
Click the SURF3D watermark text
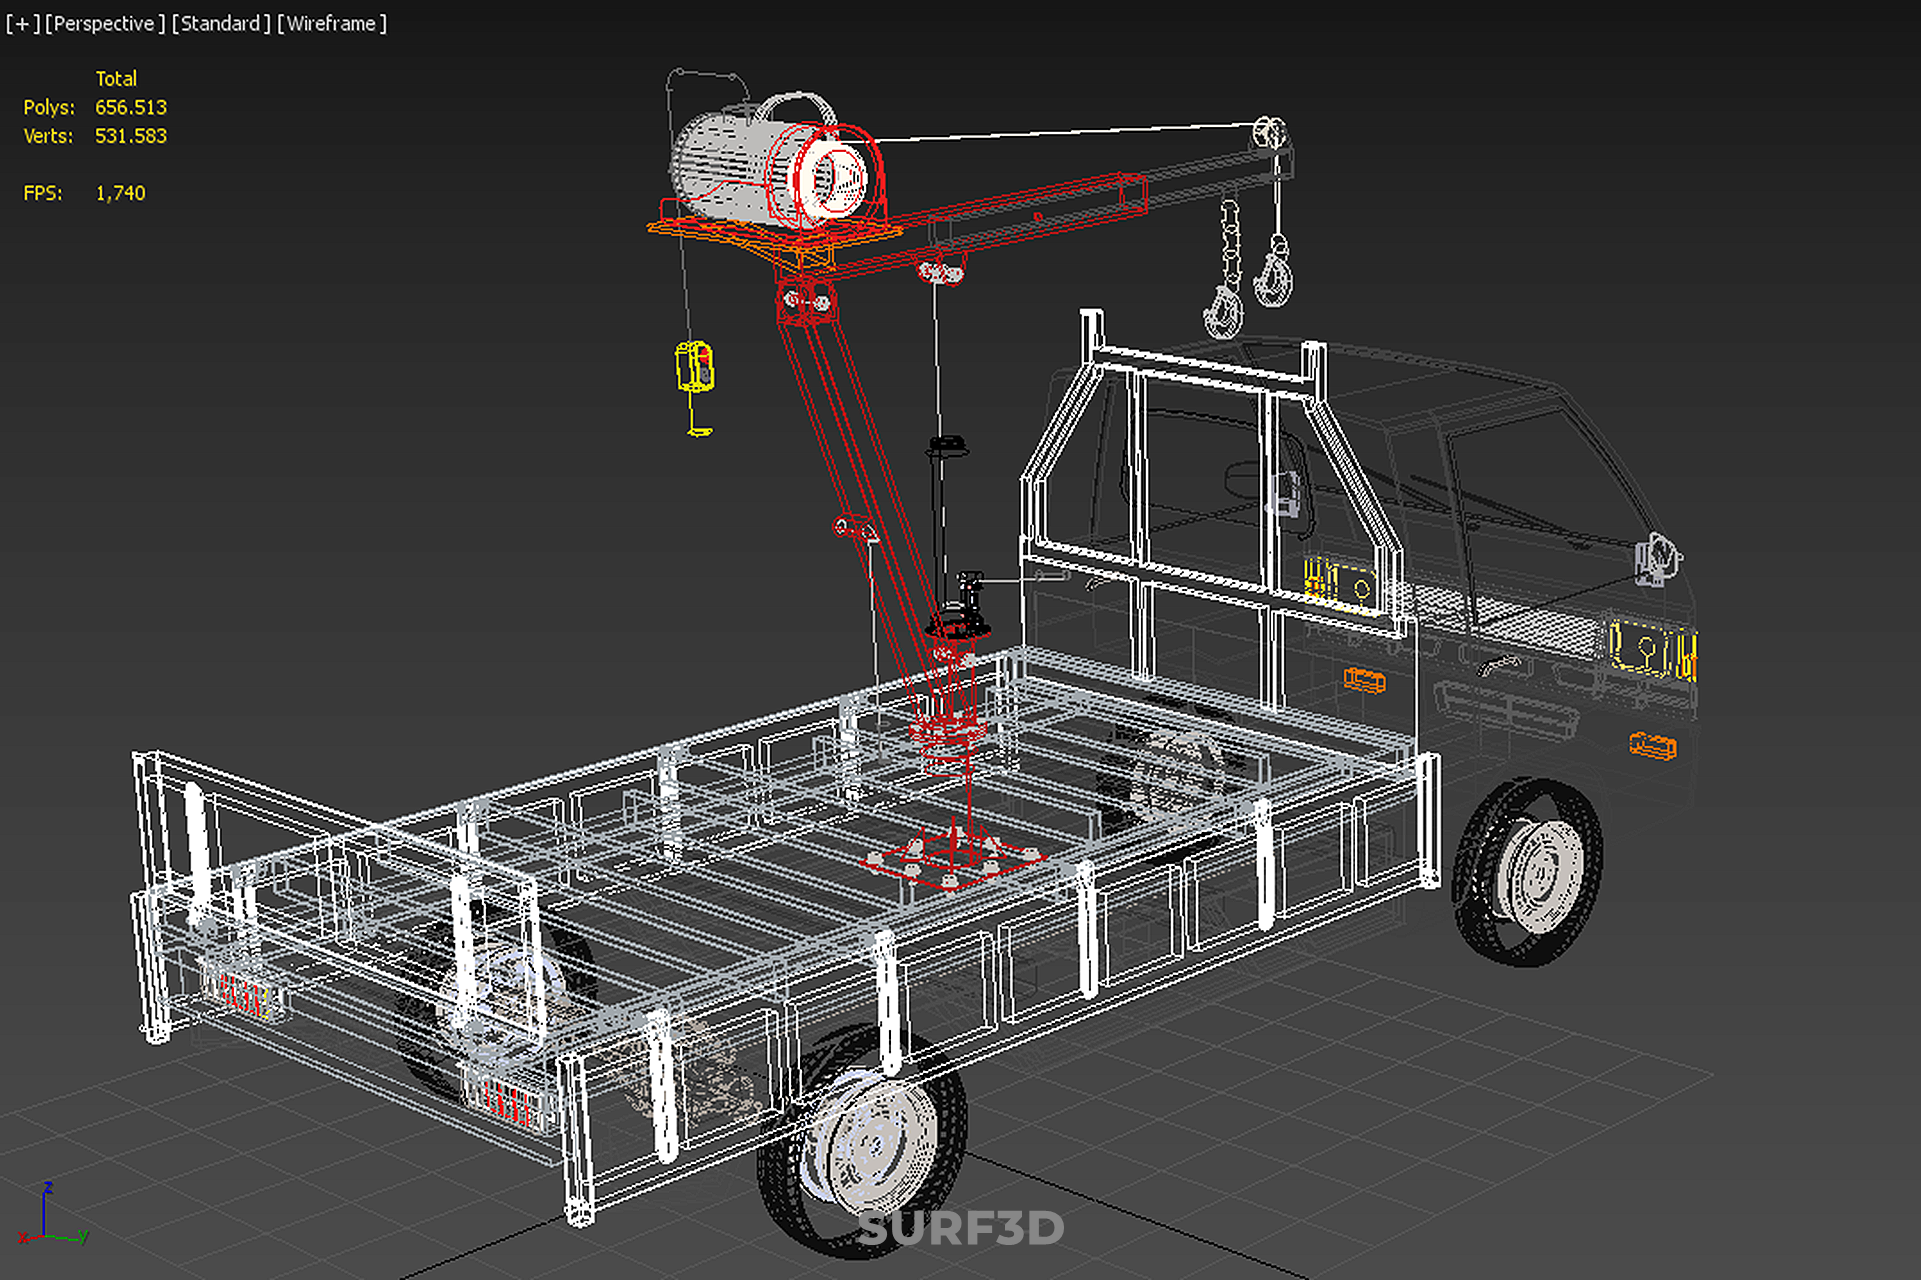coord(960,1229)
